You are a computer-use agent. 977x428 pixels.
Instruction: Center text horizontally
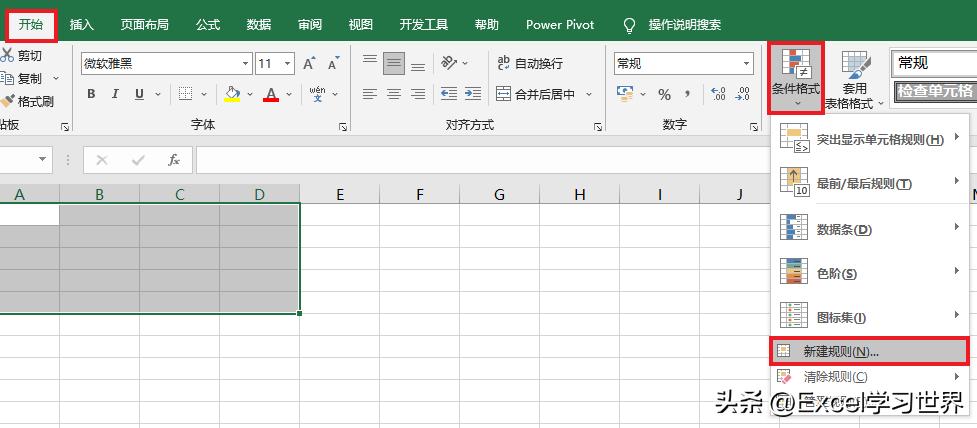(394, 94)
